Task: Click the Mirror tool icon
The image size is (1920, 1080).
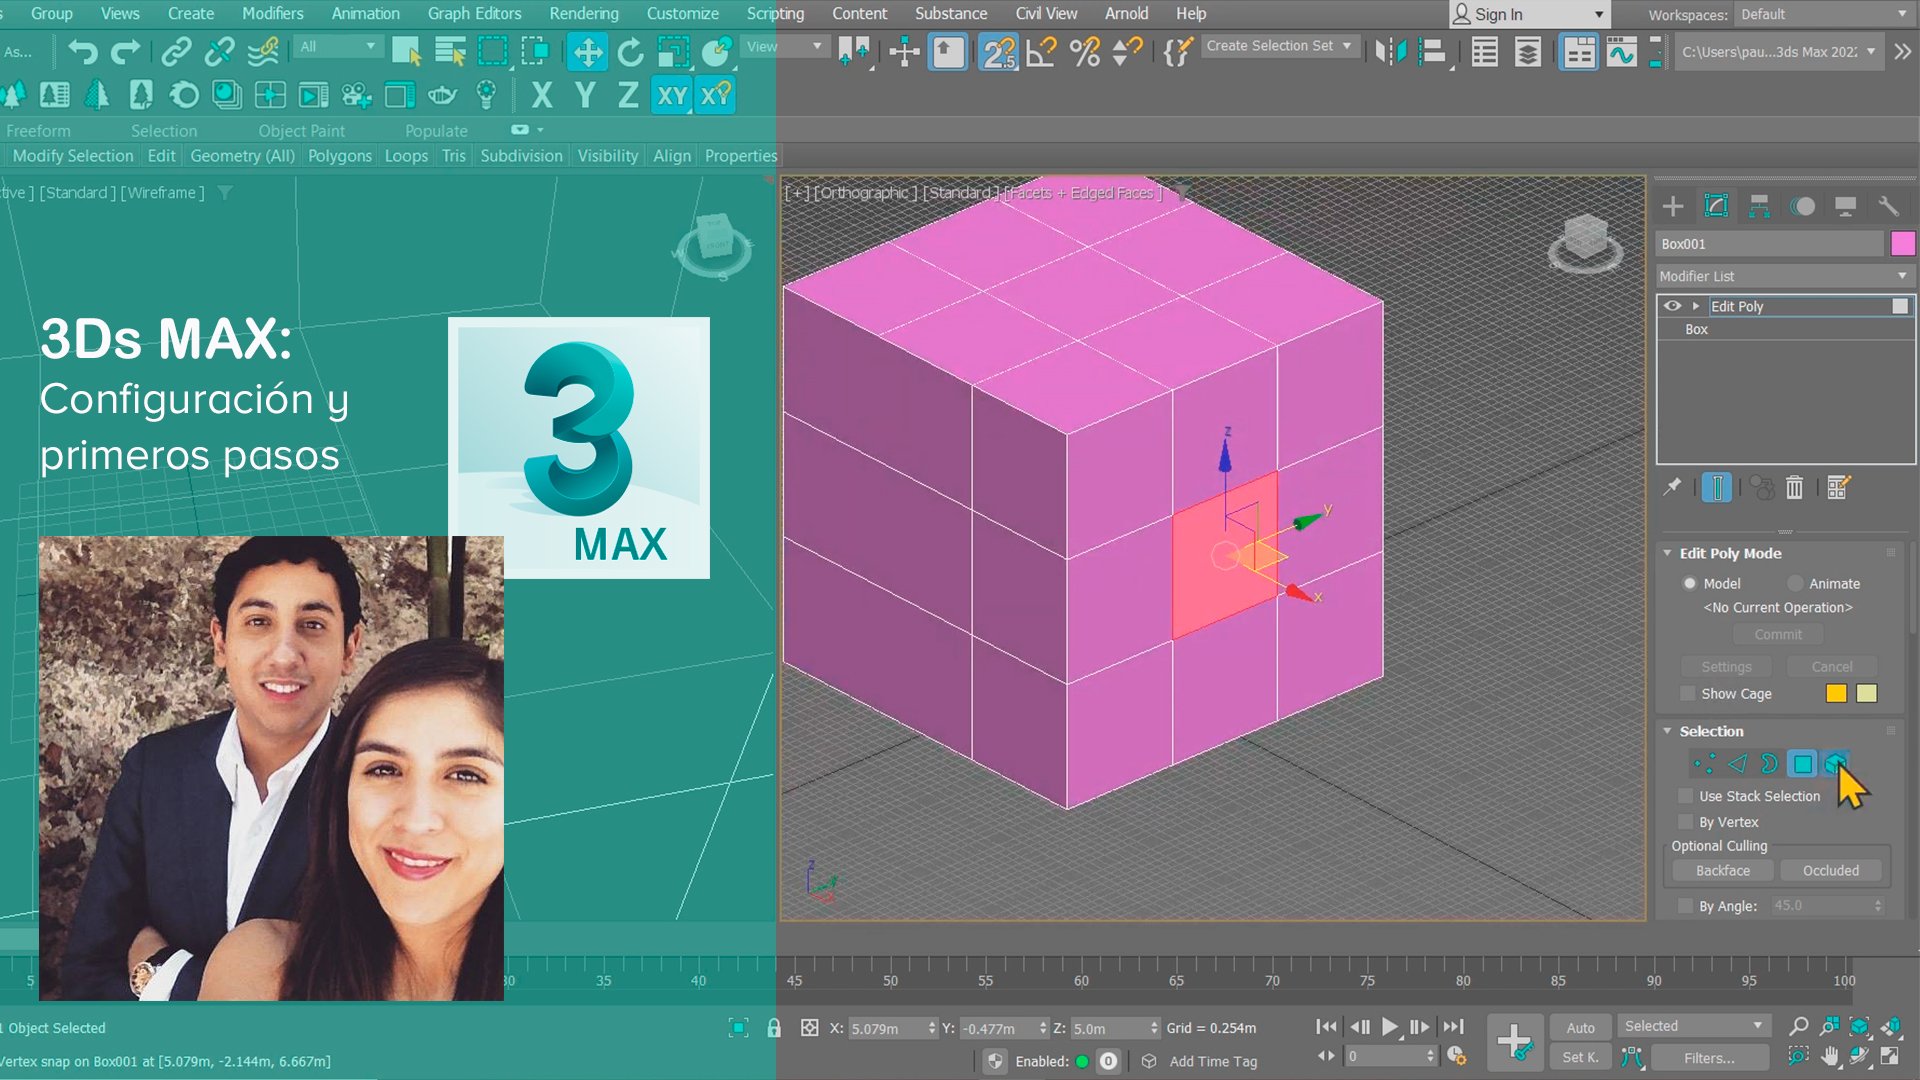Action: (x=1390, y=52)
